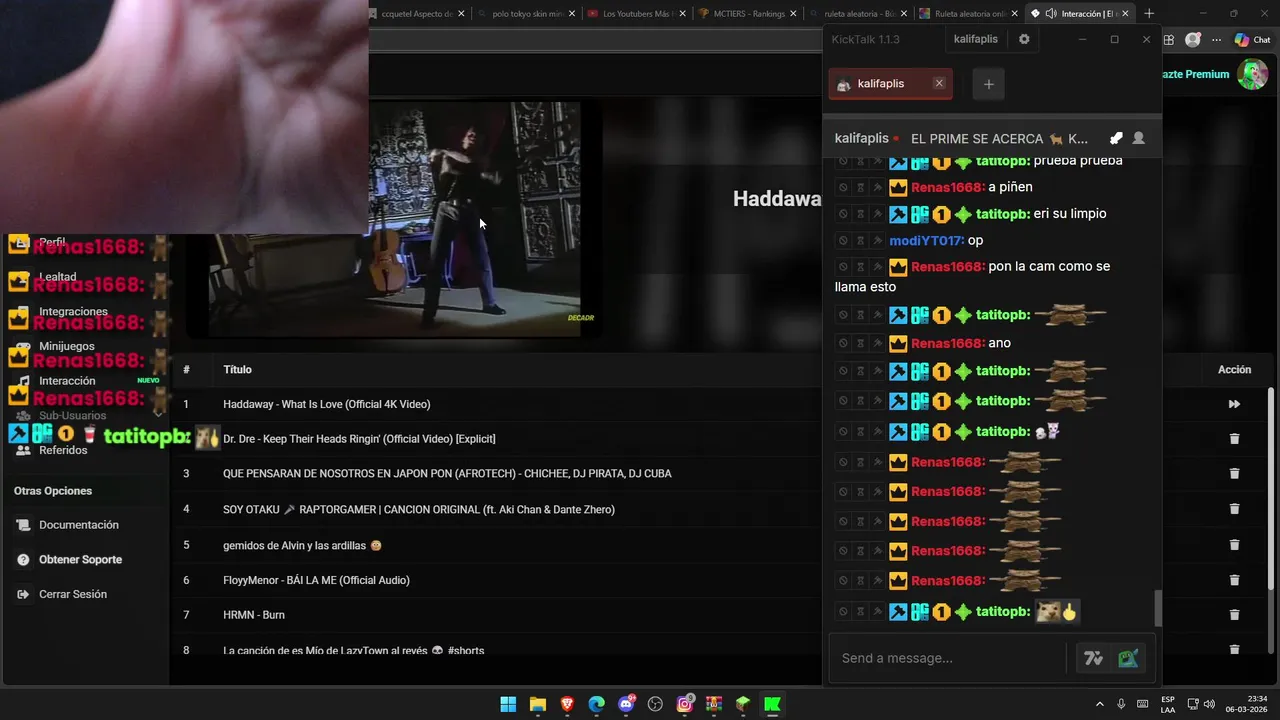The width and height of the screenshot is (1280, 720).
Task: Select 'FloyyMenor - BÁI LA ME' title
Action: coord(316,580)
